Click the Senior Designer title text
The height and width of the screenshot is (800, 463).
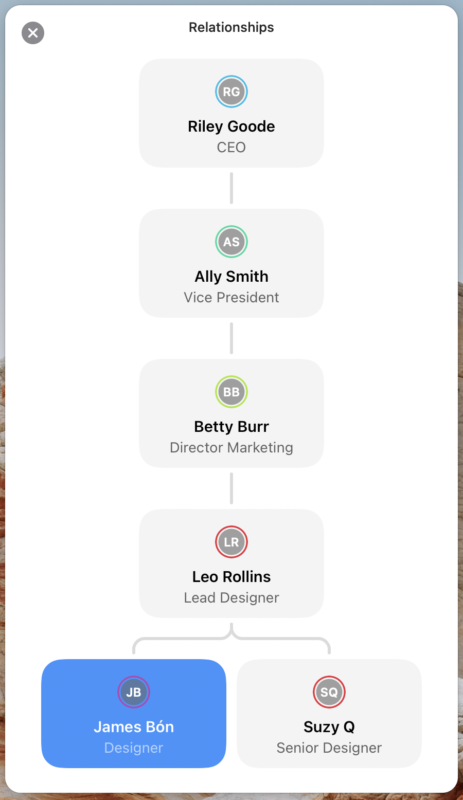329,748
